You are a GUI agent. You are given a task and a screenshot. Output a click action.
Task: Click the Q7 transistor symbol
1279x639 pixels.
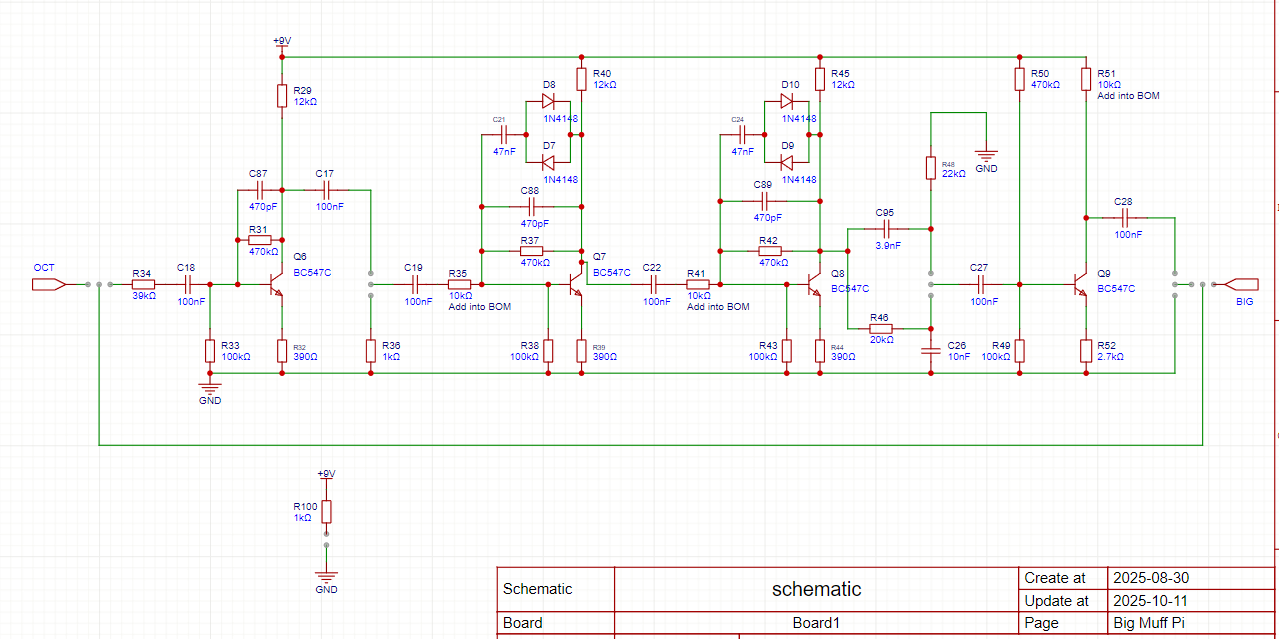pos(575,285)
